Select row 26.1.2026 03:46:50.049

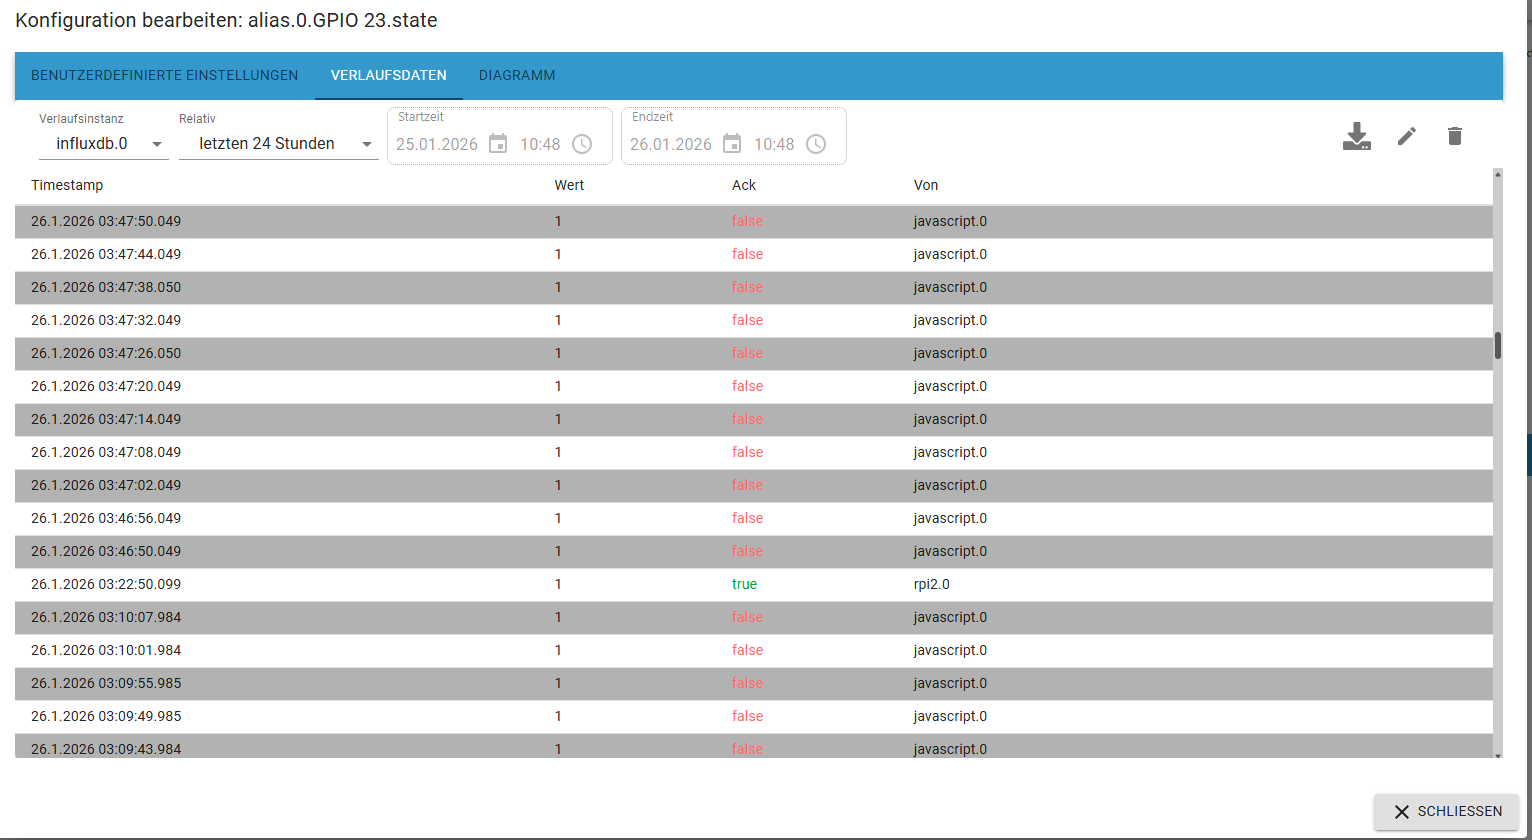(x=754, y=551)
